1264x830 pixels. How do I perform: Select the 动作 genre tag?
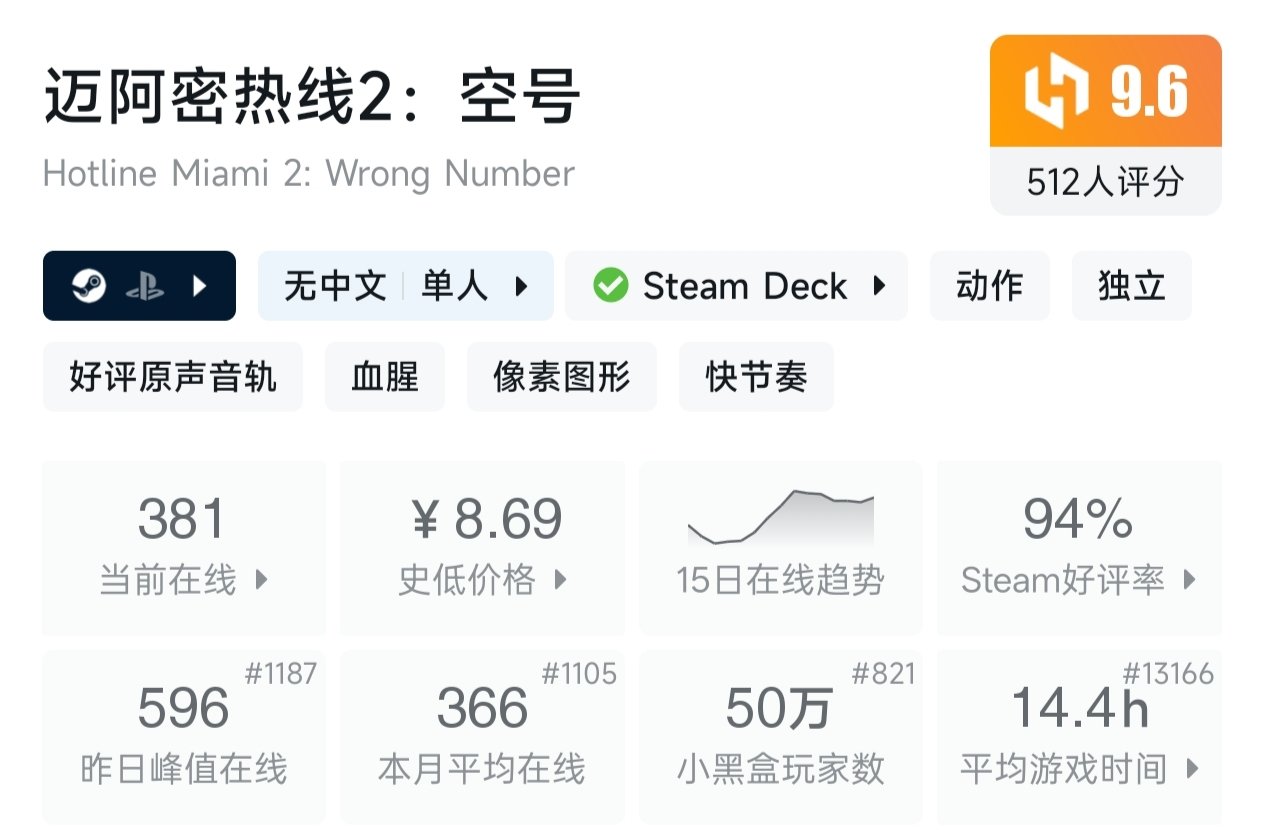click(x=989, y=287)
